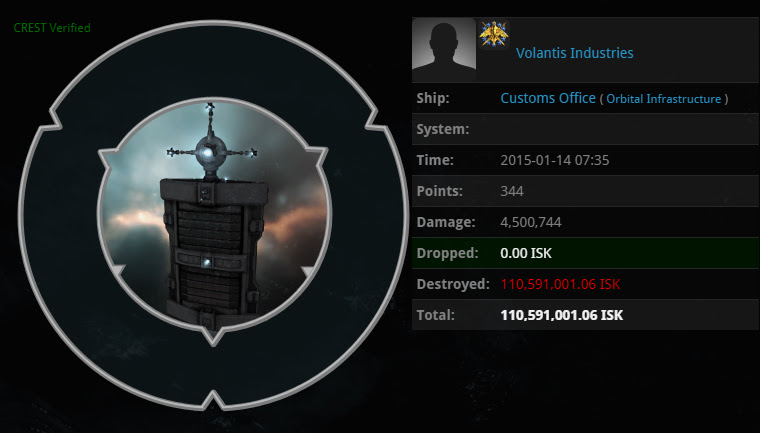The width and height of the screenshot is (760, 433).
Task: Click the Damage: row label
Action: 446,223
